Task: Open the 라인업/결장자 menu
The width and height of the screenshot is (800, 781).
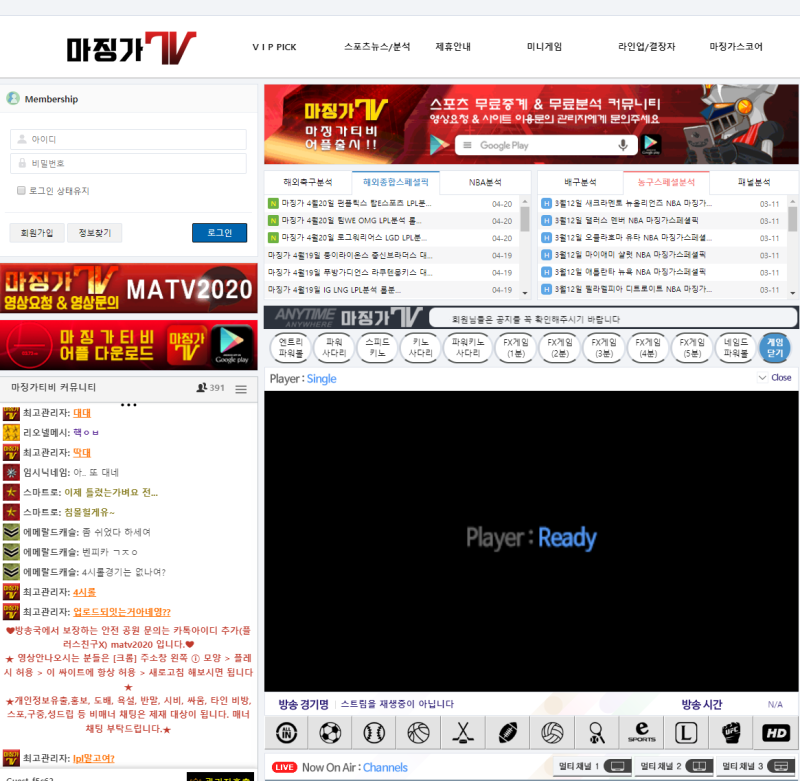Action: point(646,46)
